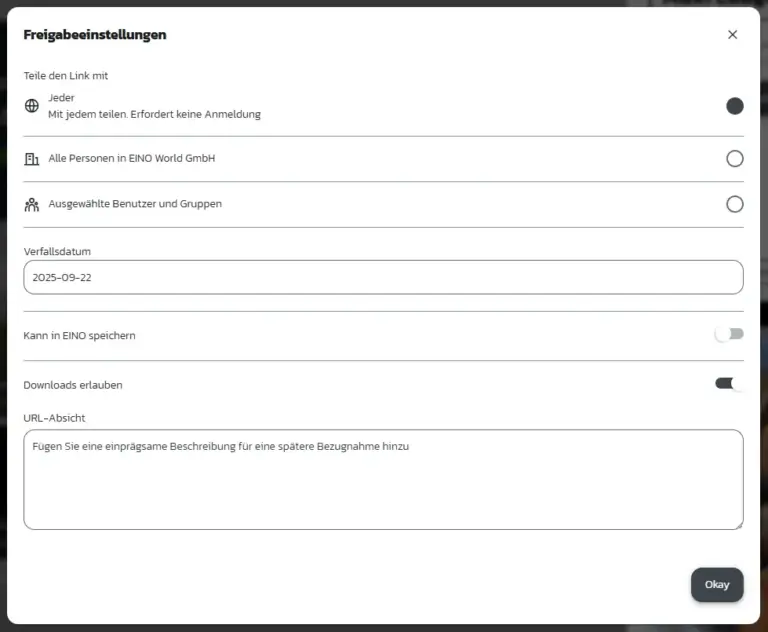
Task: Click the Alle Personen in EINO World GmbH label
Action: pyautogui.click(x=132, y=158)
